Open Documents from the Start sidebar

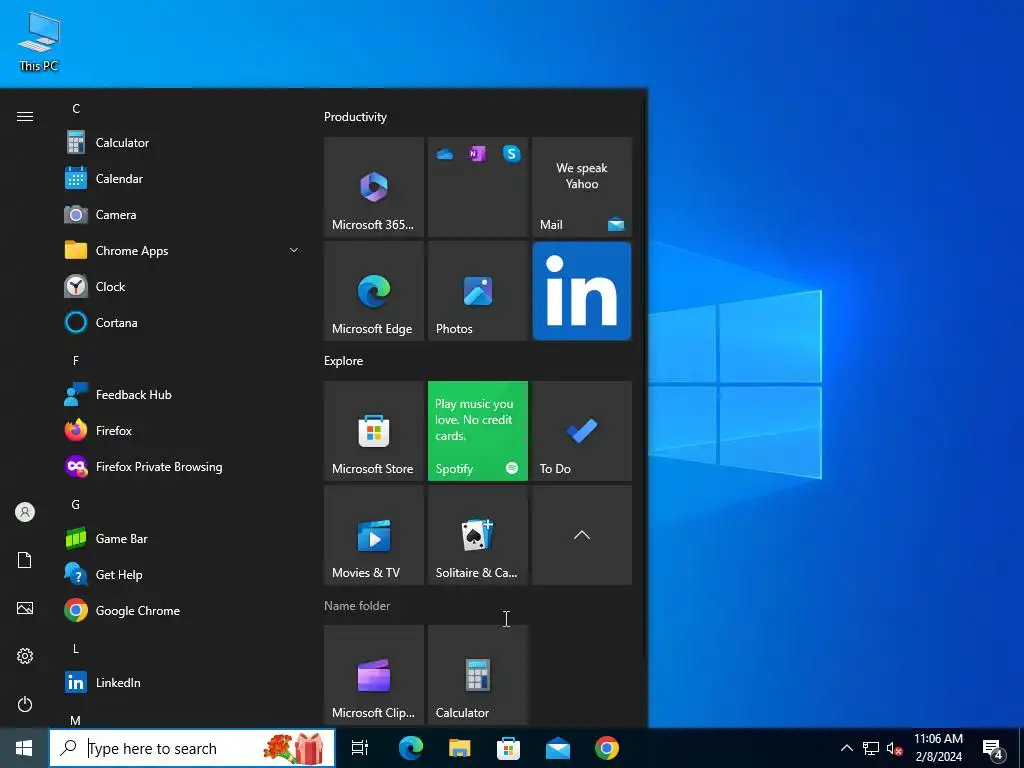pos(25,560)
